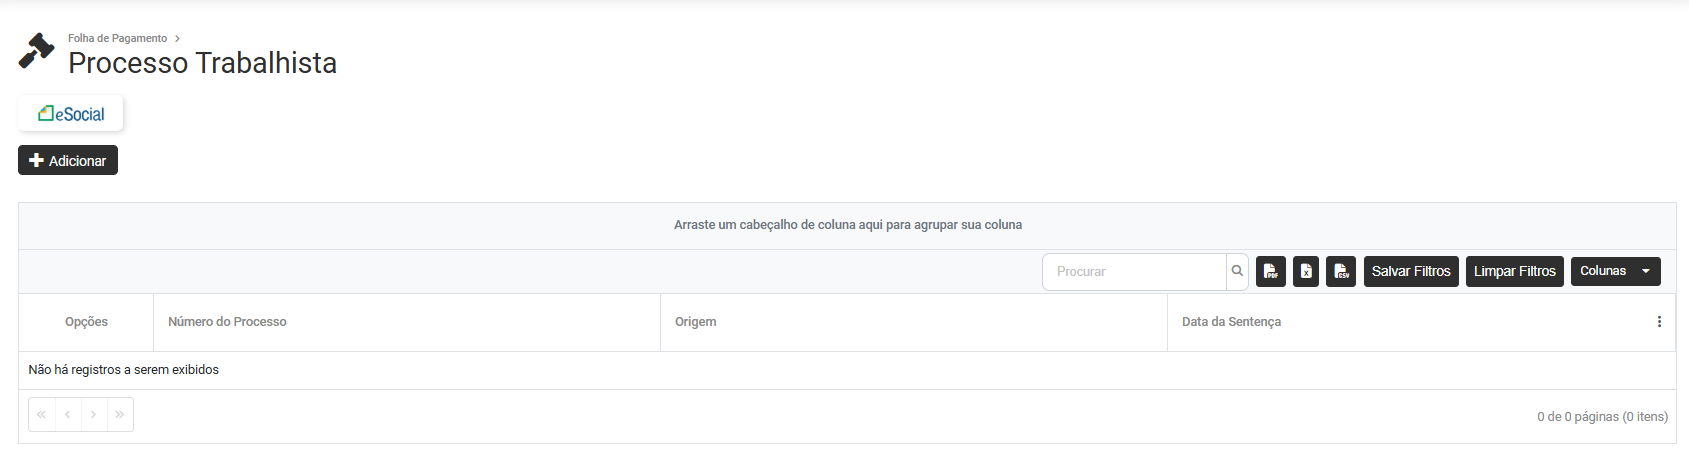Go to the next page arrow
Viewport: 1689px width, 457px height.
click(94, 414)
